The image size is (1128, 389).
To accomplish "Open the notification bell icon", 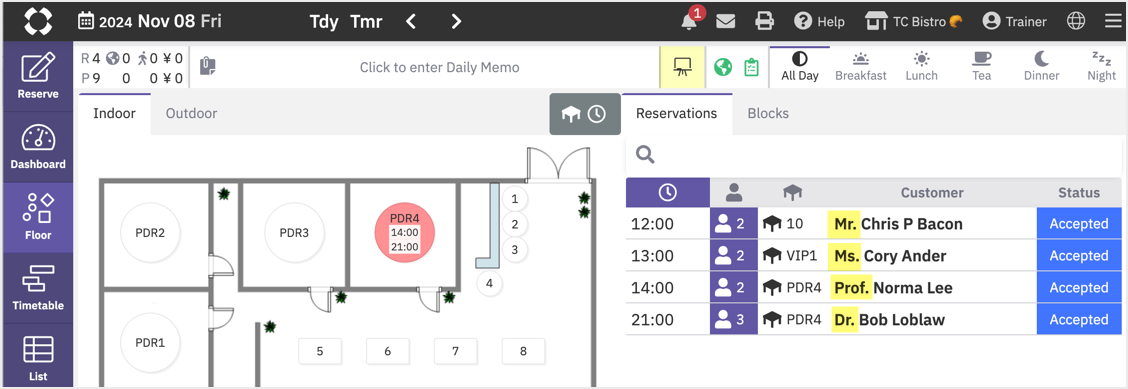I will click(689, 22).
